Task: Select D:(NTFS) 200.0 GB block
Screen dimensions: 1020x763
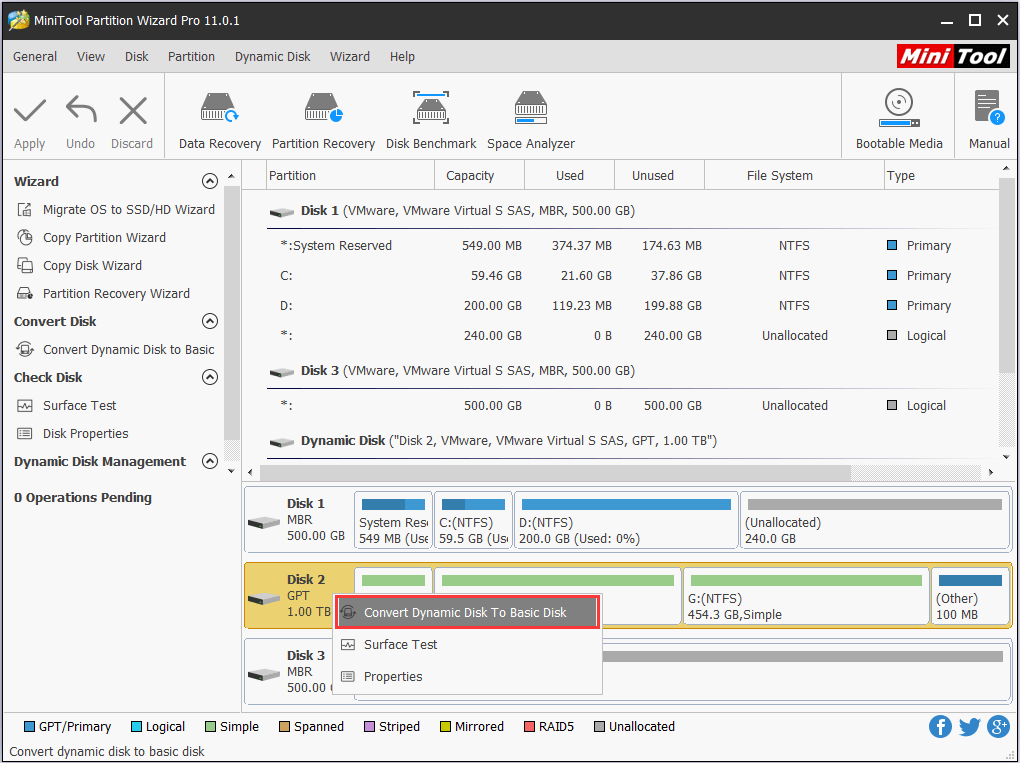Action: coord(626,520)
